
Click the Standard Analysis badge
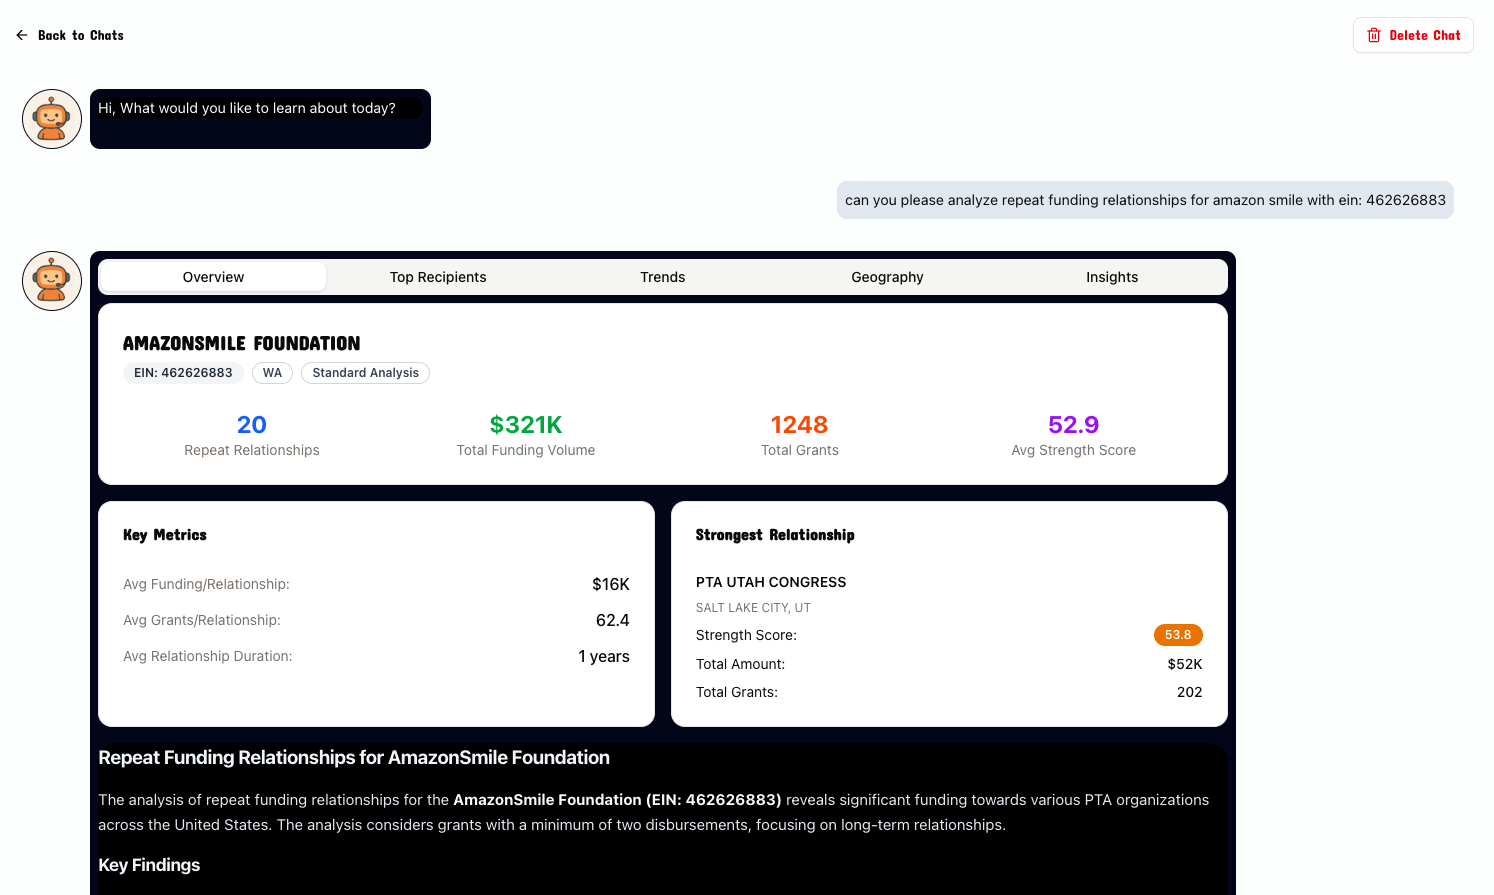(365, 373)
